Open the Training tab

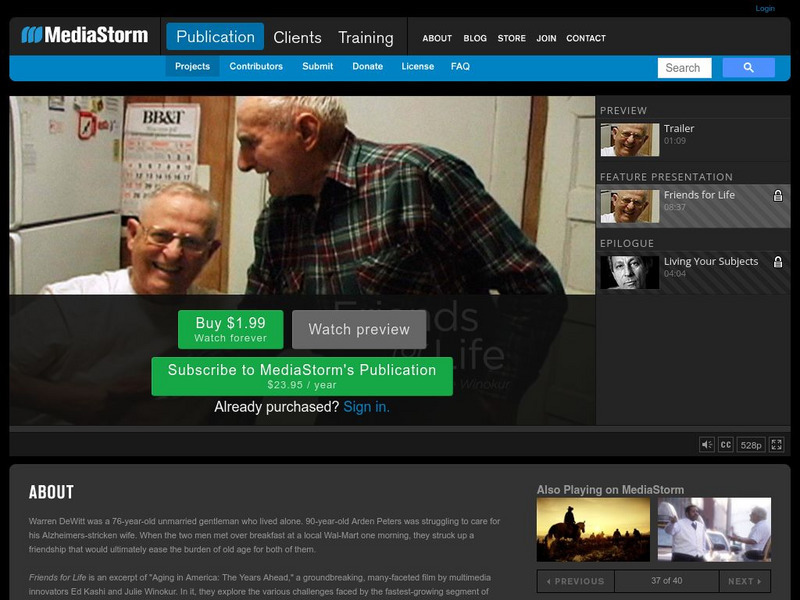coord(366,37)
